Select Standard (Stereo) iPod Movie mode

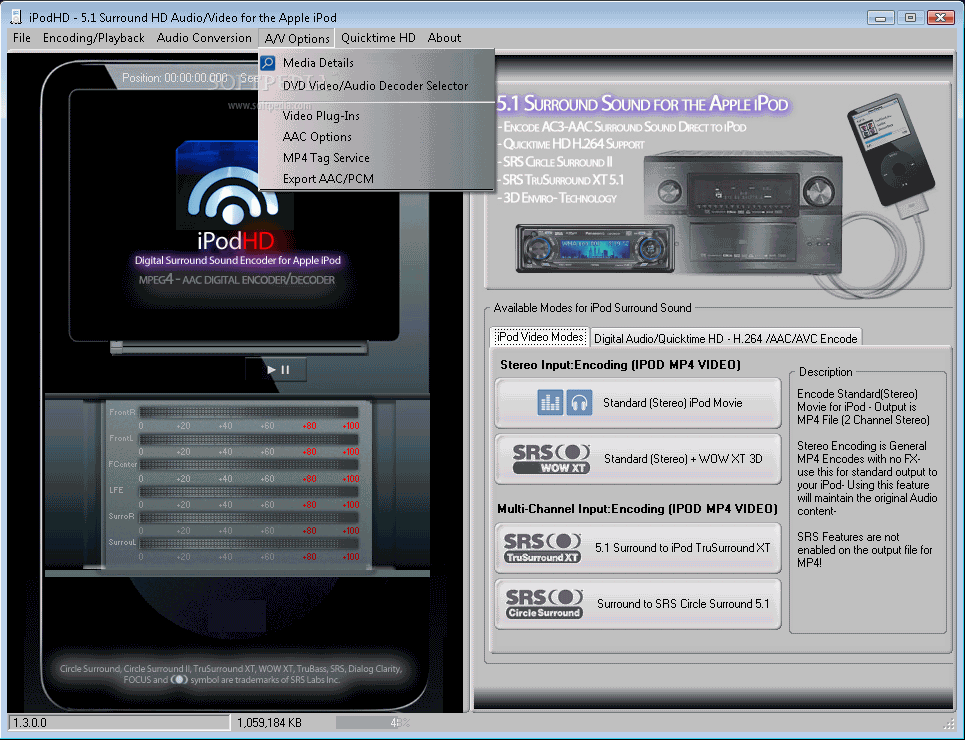pos(638,403)
